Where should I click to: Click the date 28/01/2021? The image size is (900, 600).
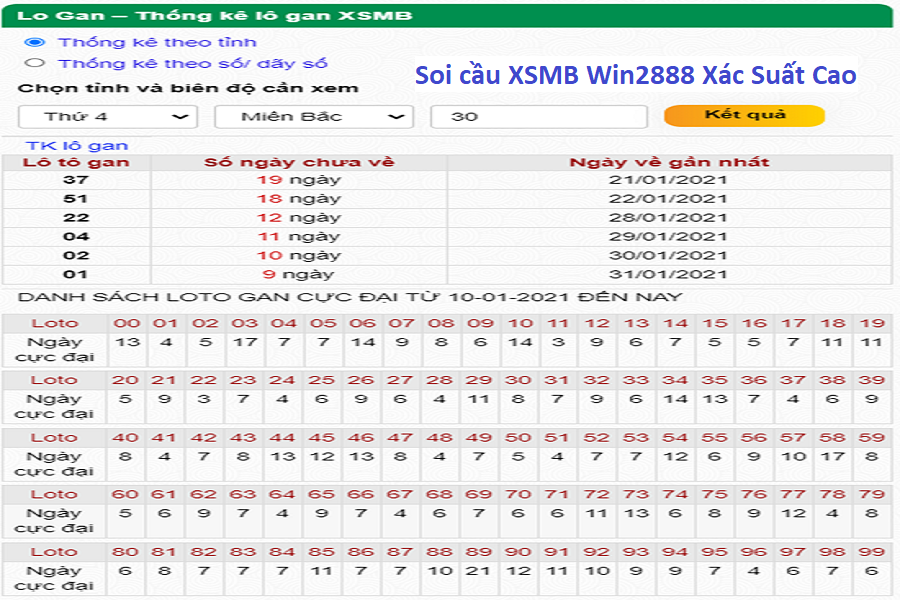click(669, 218)
